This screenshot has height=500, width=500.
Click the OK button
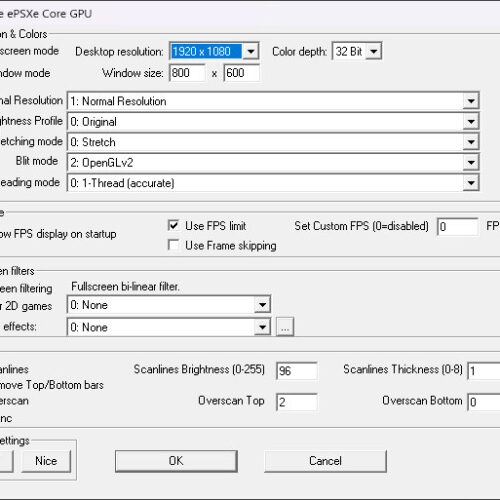point(176,461)
